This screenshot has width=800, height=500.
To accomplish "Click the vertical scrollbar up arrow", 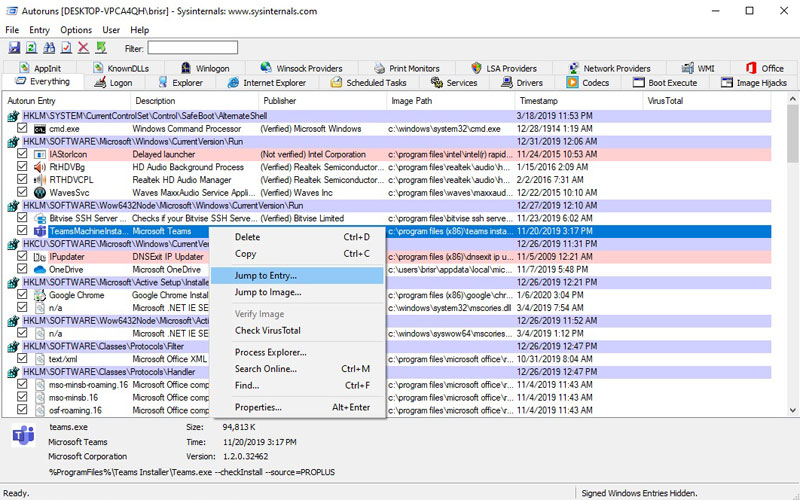I will click(x=793, y=100).
